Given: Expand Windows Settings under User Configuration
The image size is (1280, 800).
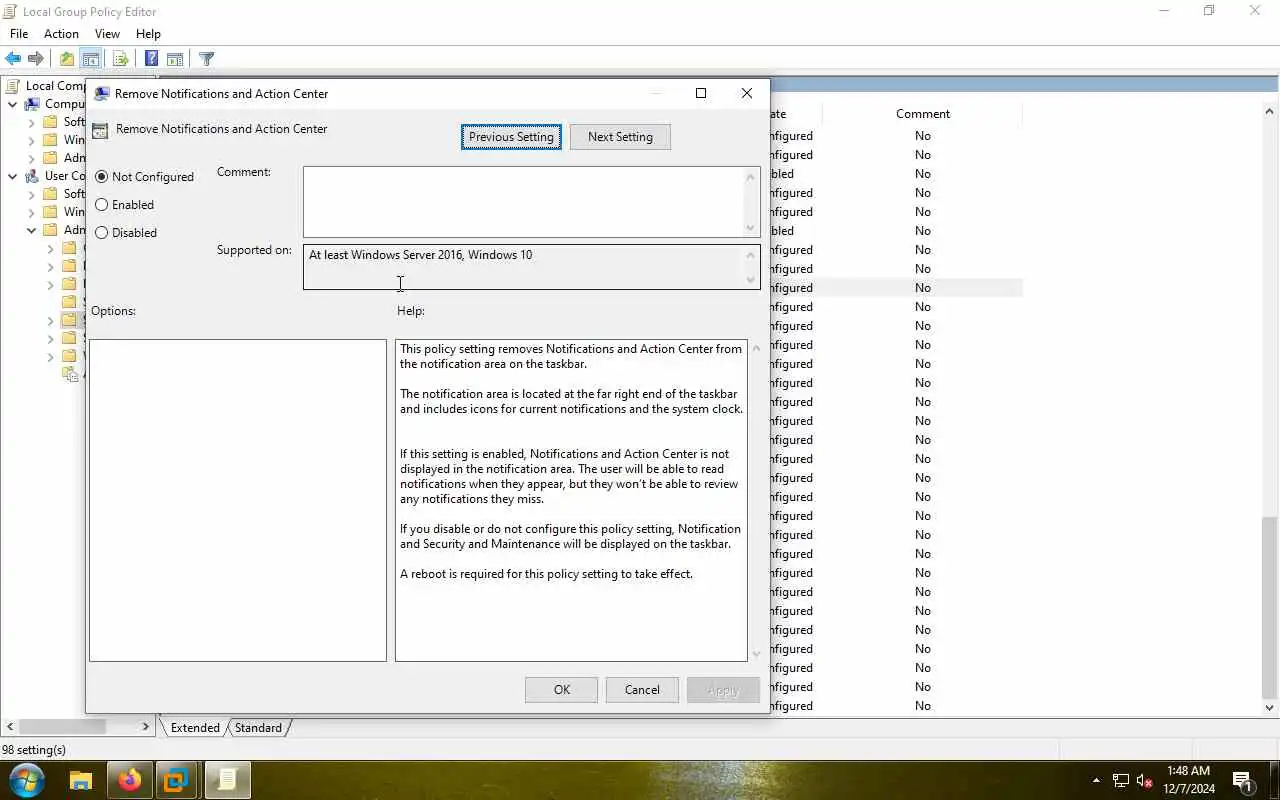Looking at the screenshot, I should [x=32, y=212].
